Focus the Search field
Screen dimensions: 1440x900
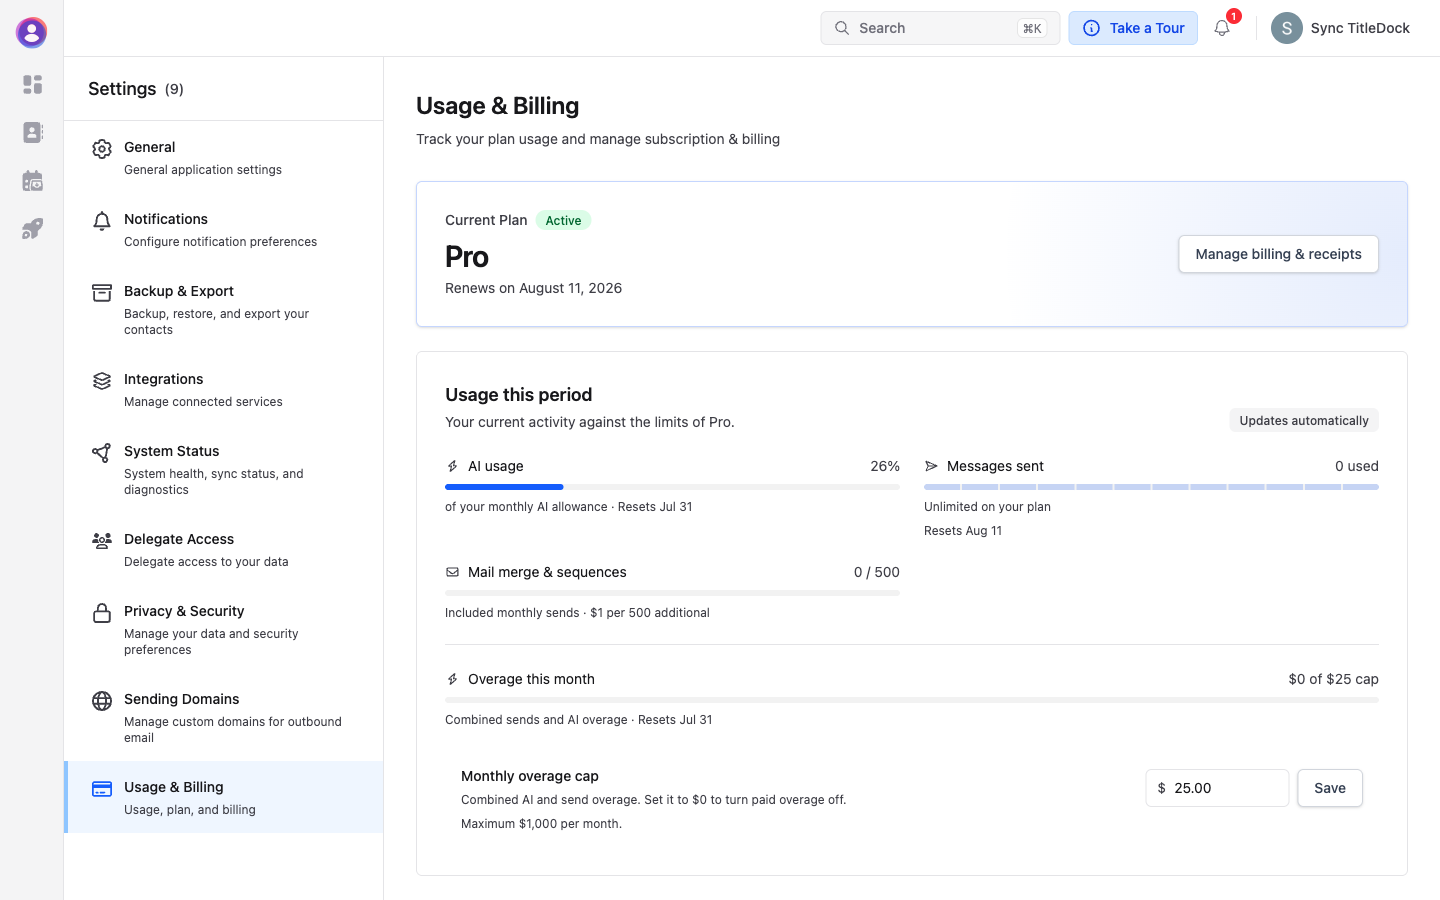pos(940,28)
